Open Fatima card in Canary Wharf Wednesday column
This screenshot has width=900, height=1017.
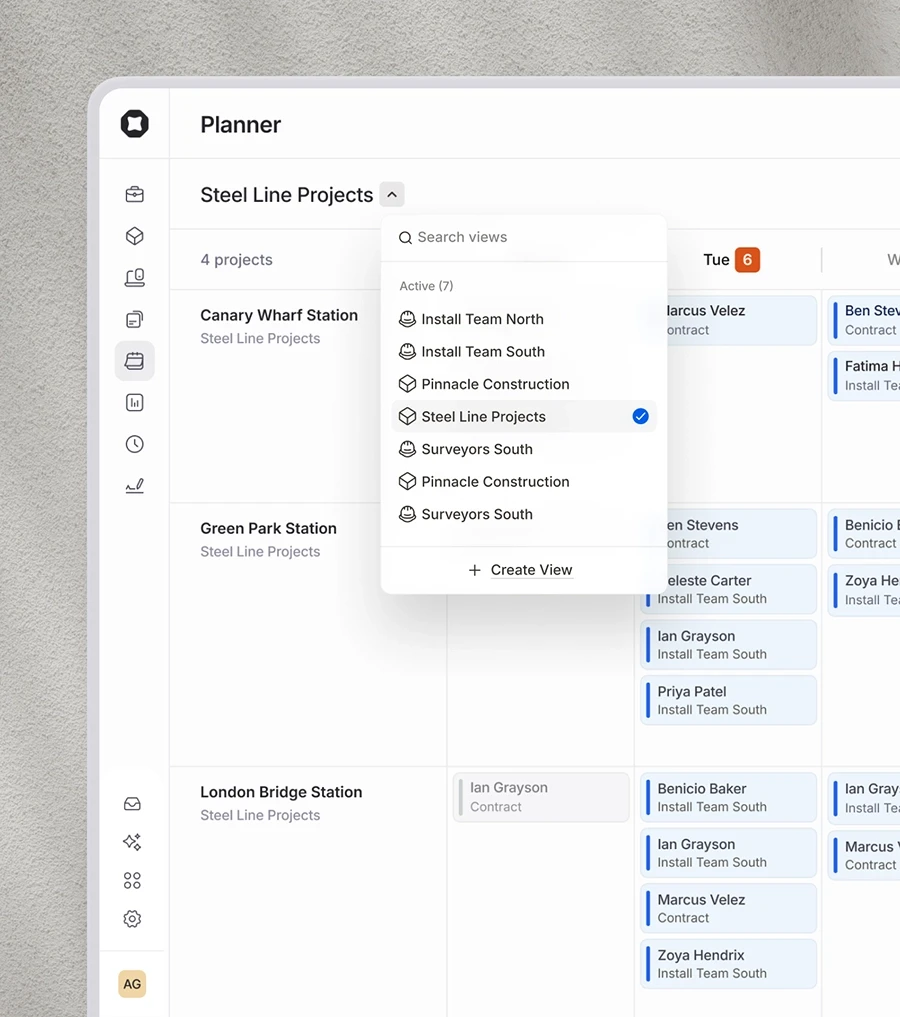click(x=864, y=376)
